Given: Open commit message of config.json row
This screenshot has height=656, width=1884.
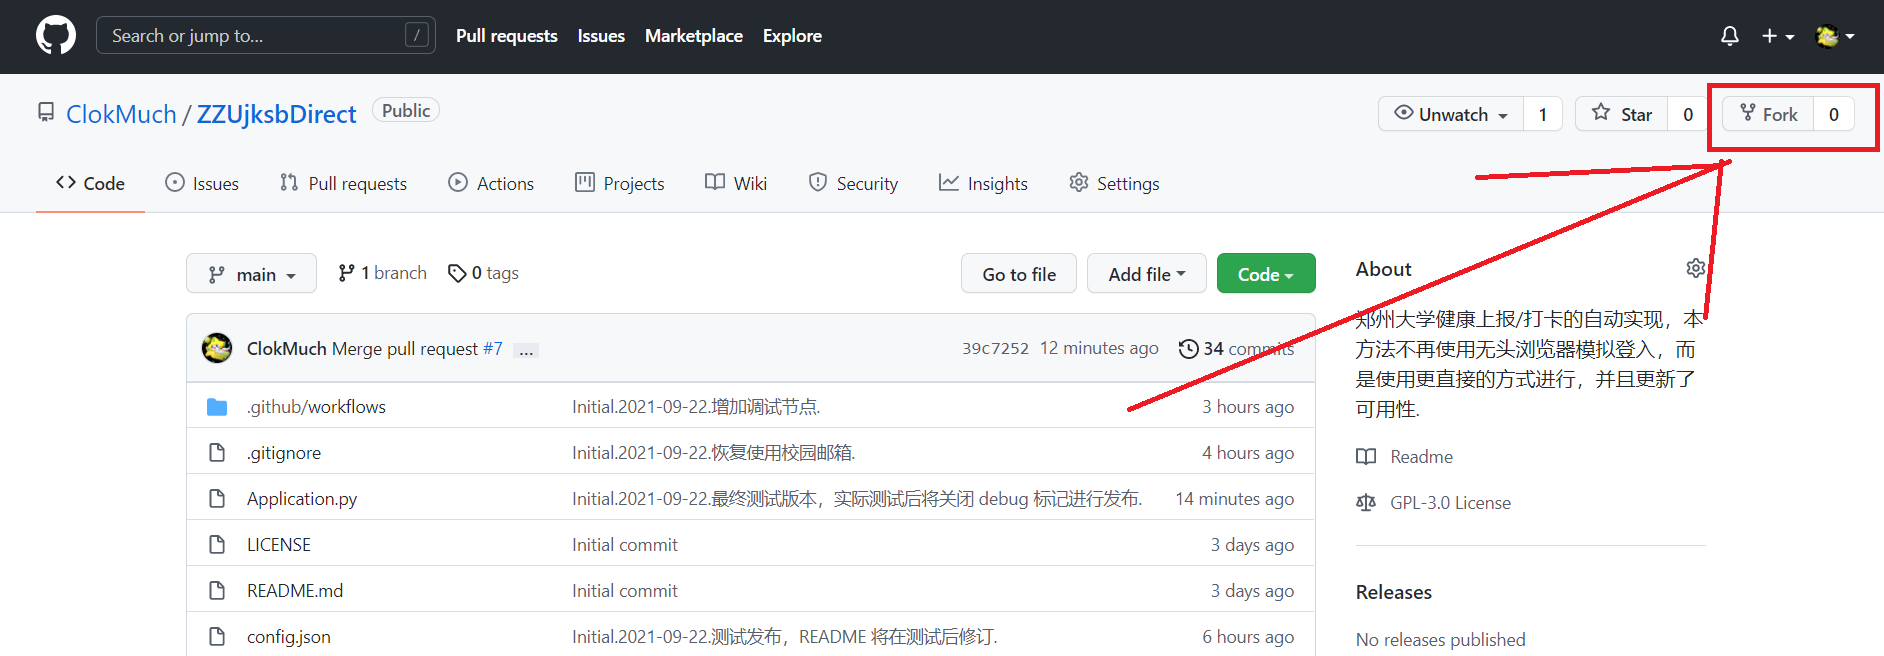Looking at the screenshot, I should (x=785, y=636).
